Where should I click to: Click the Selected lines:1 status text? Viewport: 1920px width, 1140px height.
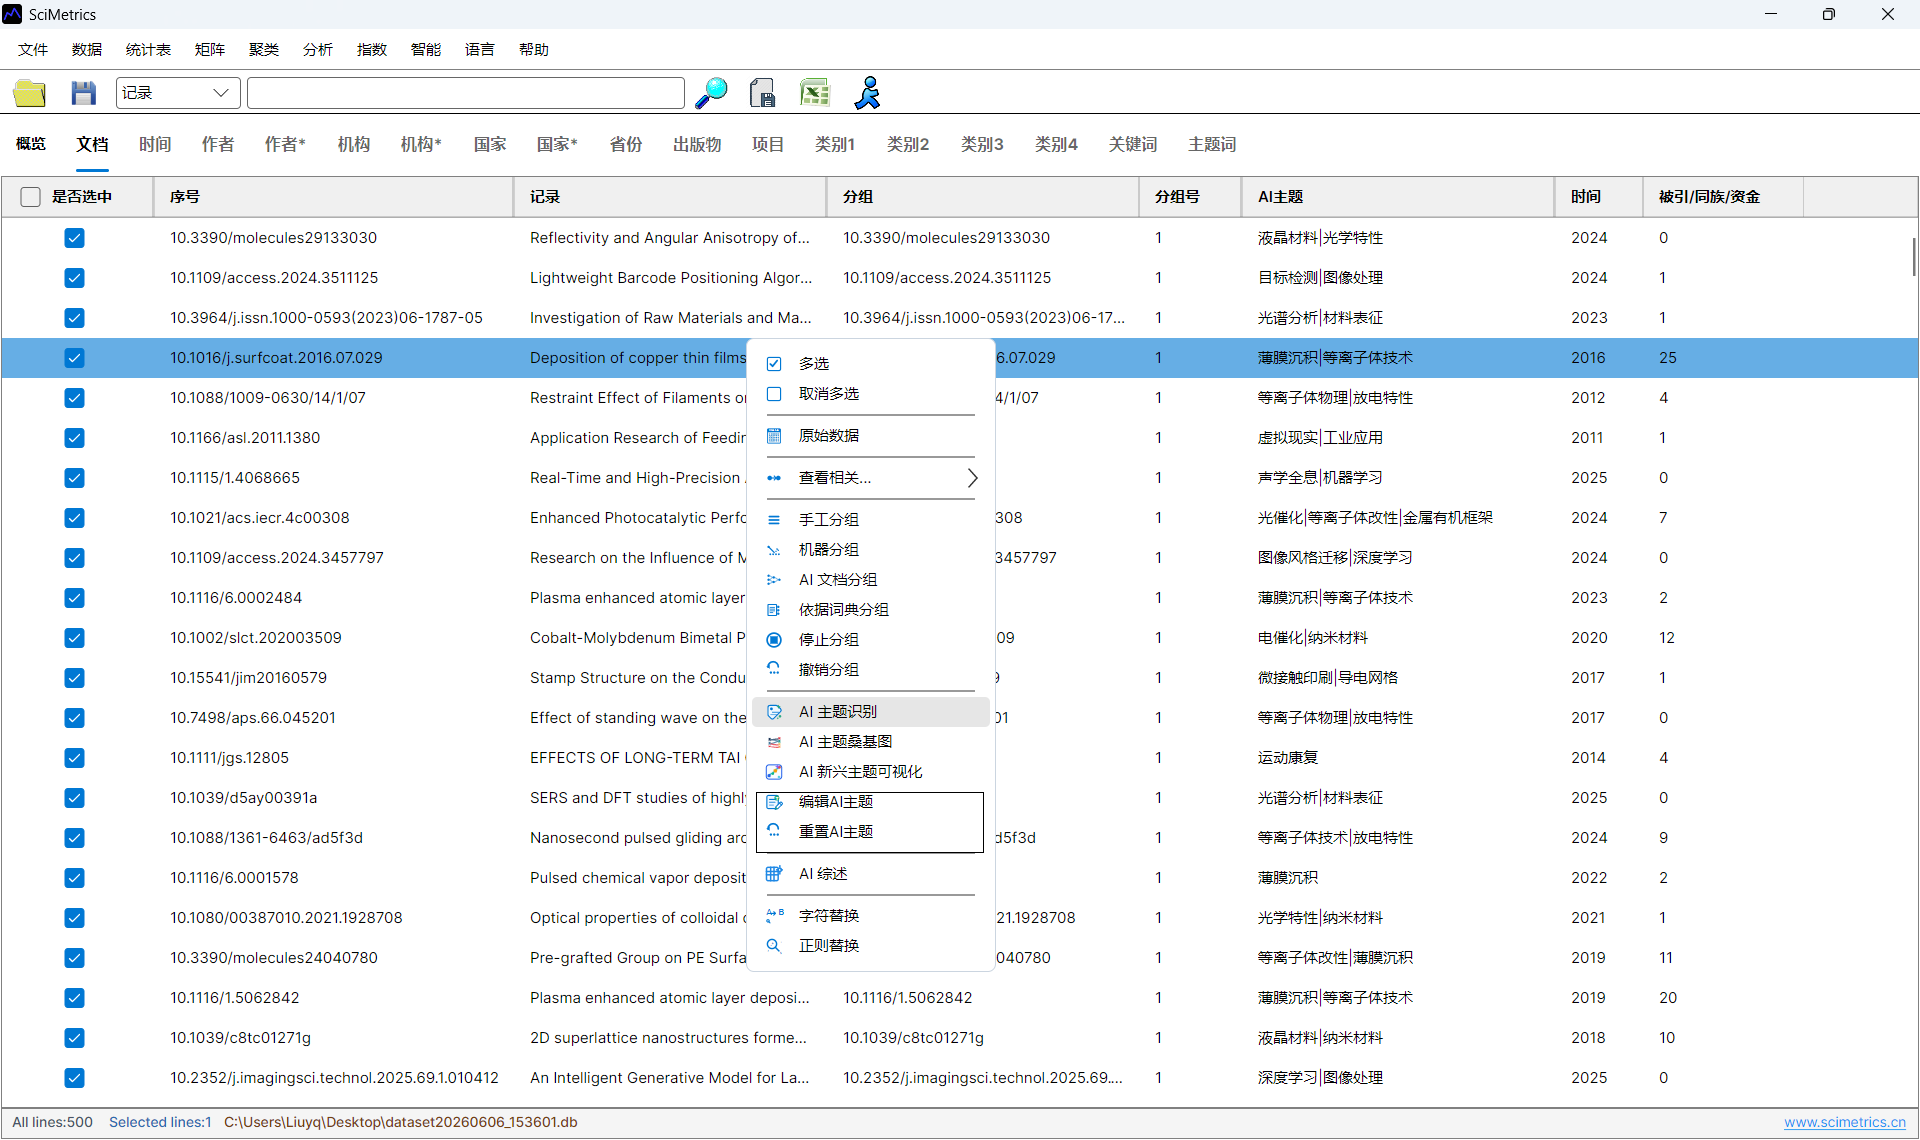pyautogui.click(x=160, y=1122)
